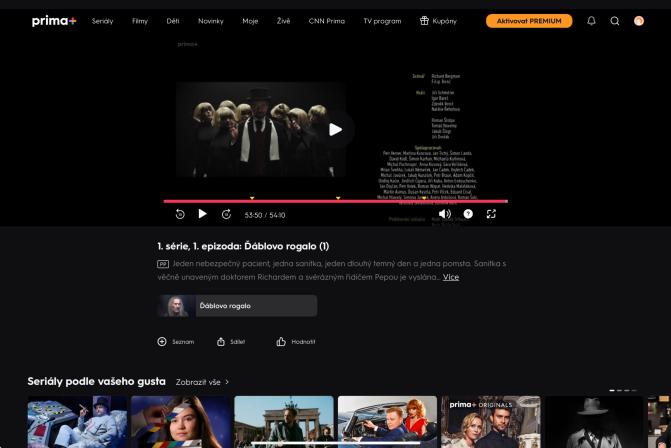Play video using the large center play button
The height and width of the screenshot is (448, 671).
(335, 130)
